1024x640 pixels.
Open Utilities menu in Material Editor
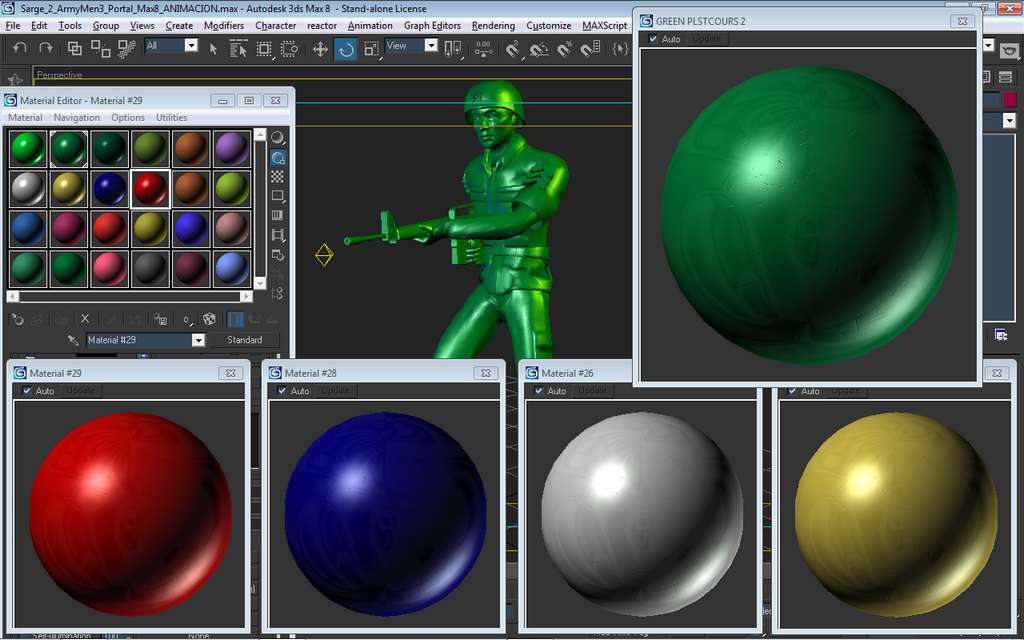pyautogui.click(x=171, y=118)
